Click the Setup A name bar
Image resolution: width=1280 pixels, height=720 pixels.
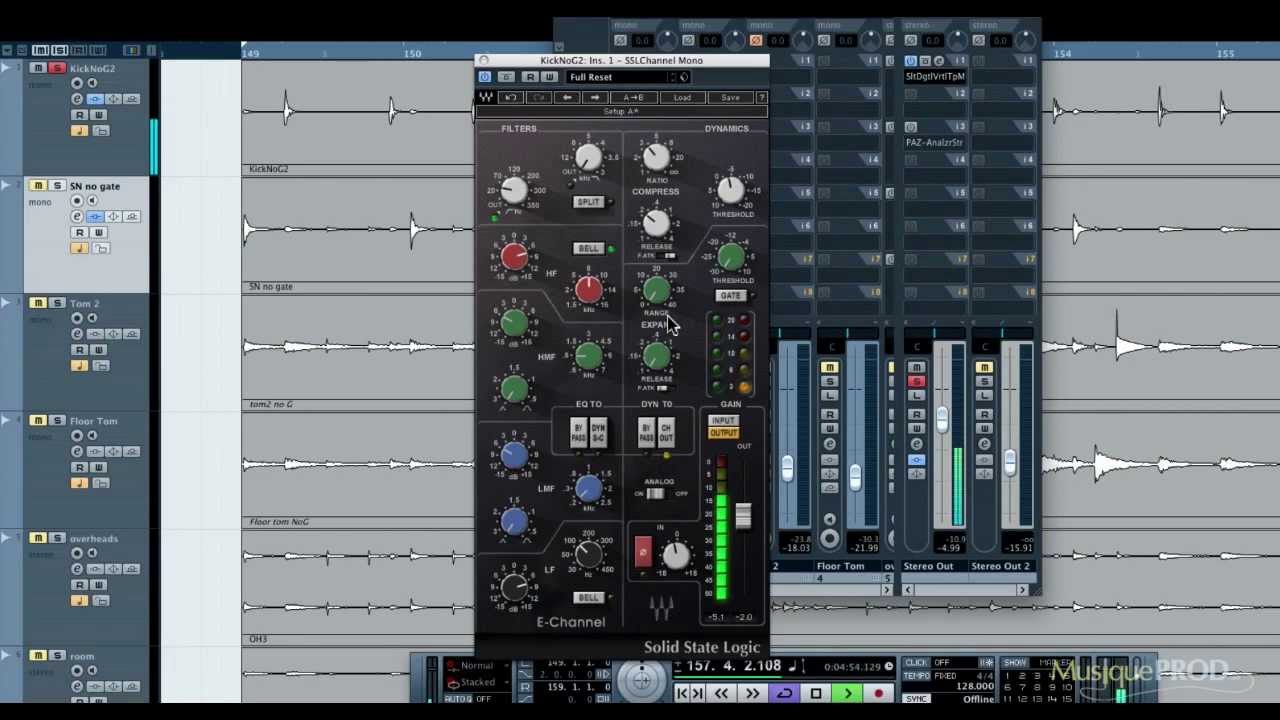coord(621,111)
